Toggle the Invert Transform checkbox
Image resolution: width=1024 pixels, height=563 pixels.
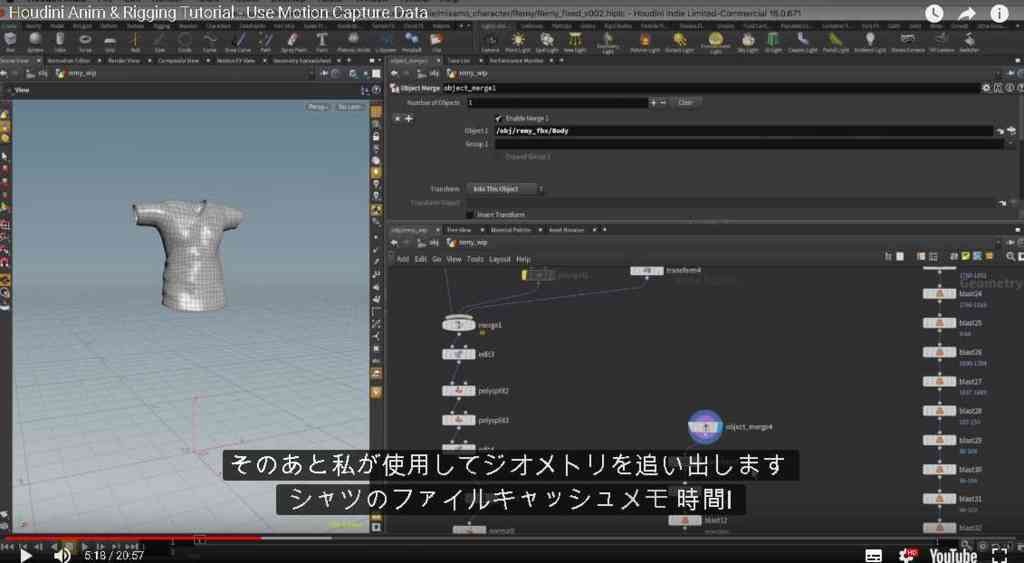pos(470,214)
